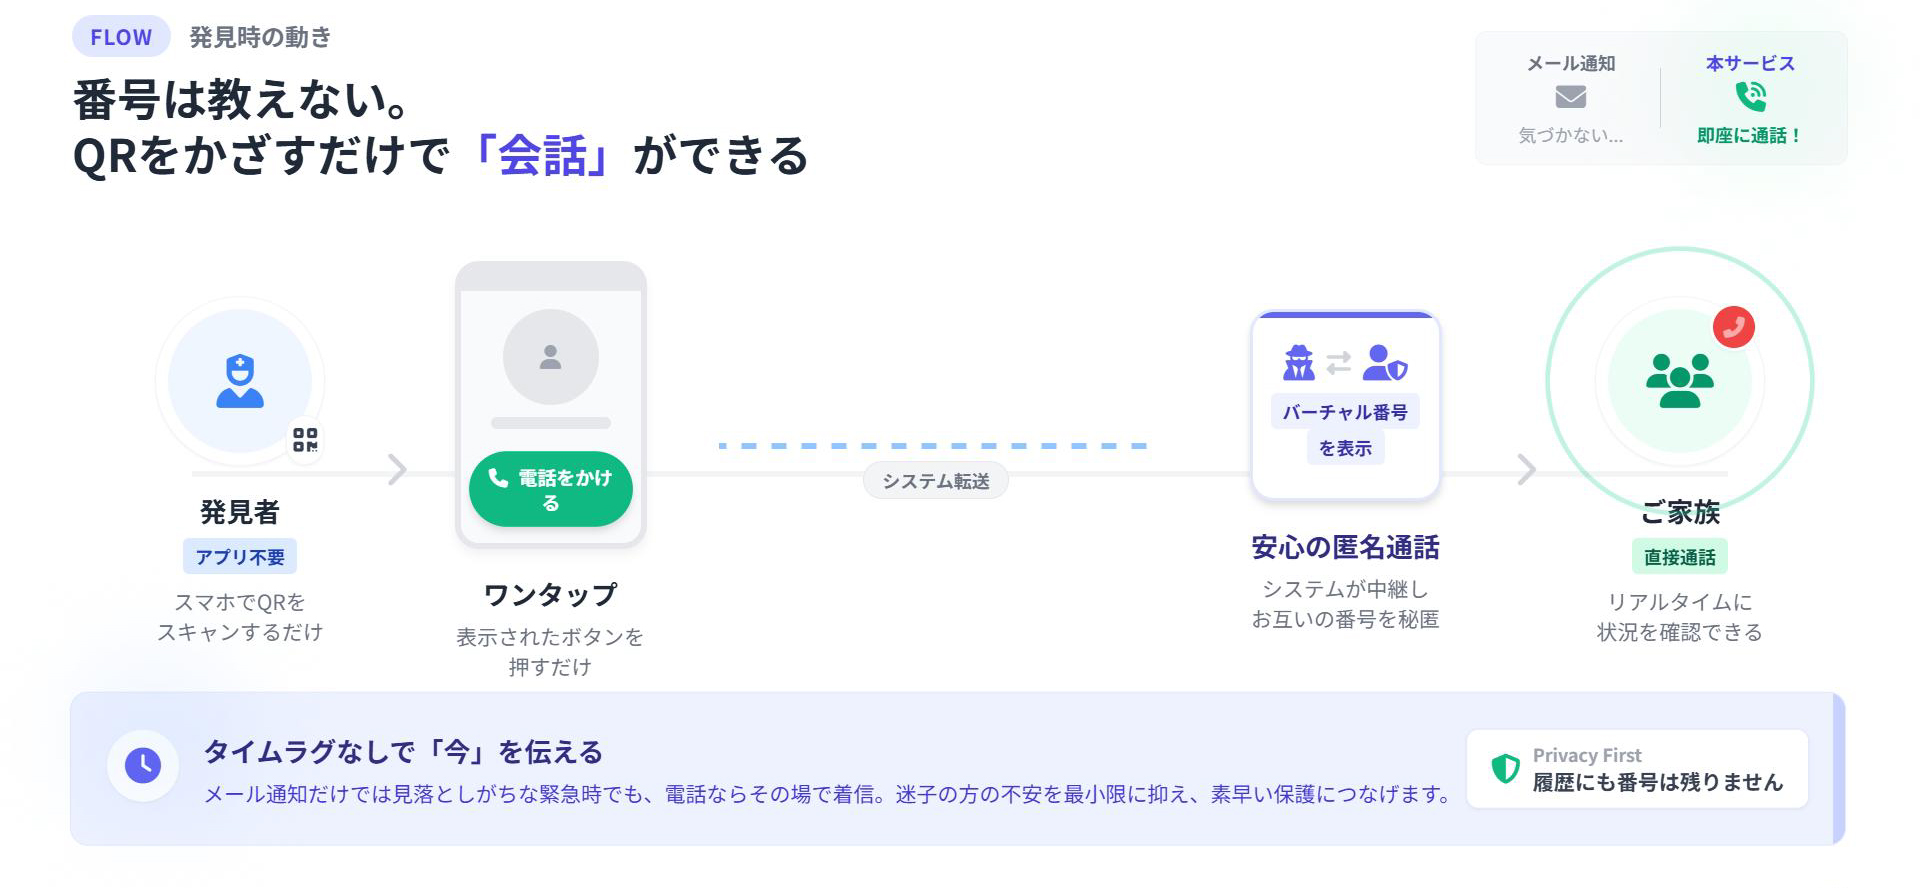Screen dimensions: 1920x888
Task: Click the green family group icon
Action: [x=1679, y=381]
